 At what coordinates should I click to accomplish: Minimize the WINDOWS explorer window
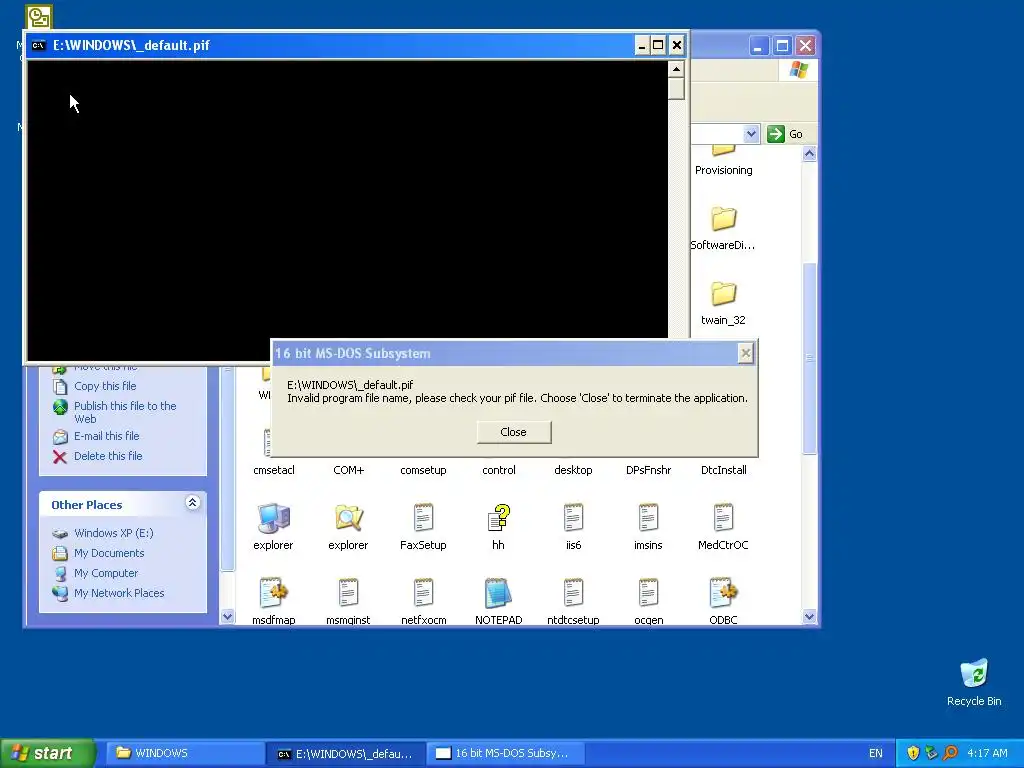(758, 46)
